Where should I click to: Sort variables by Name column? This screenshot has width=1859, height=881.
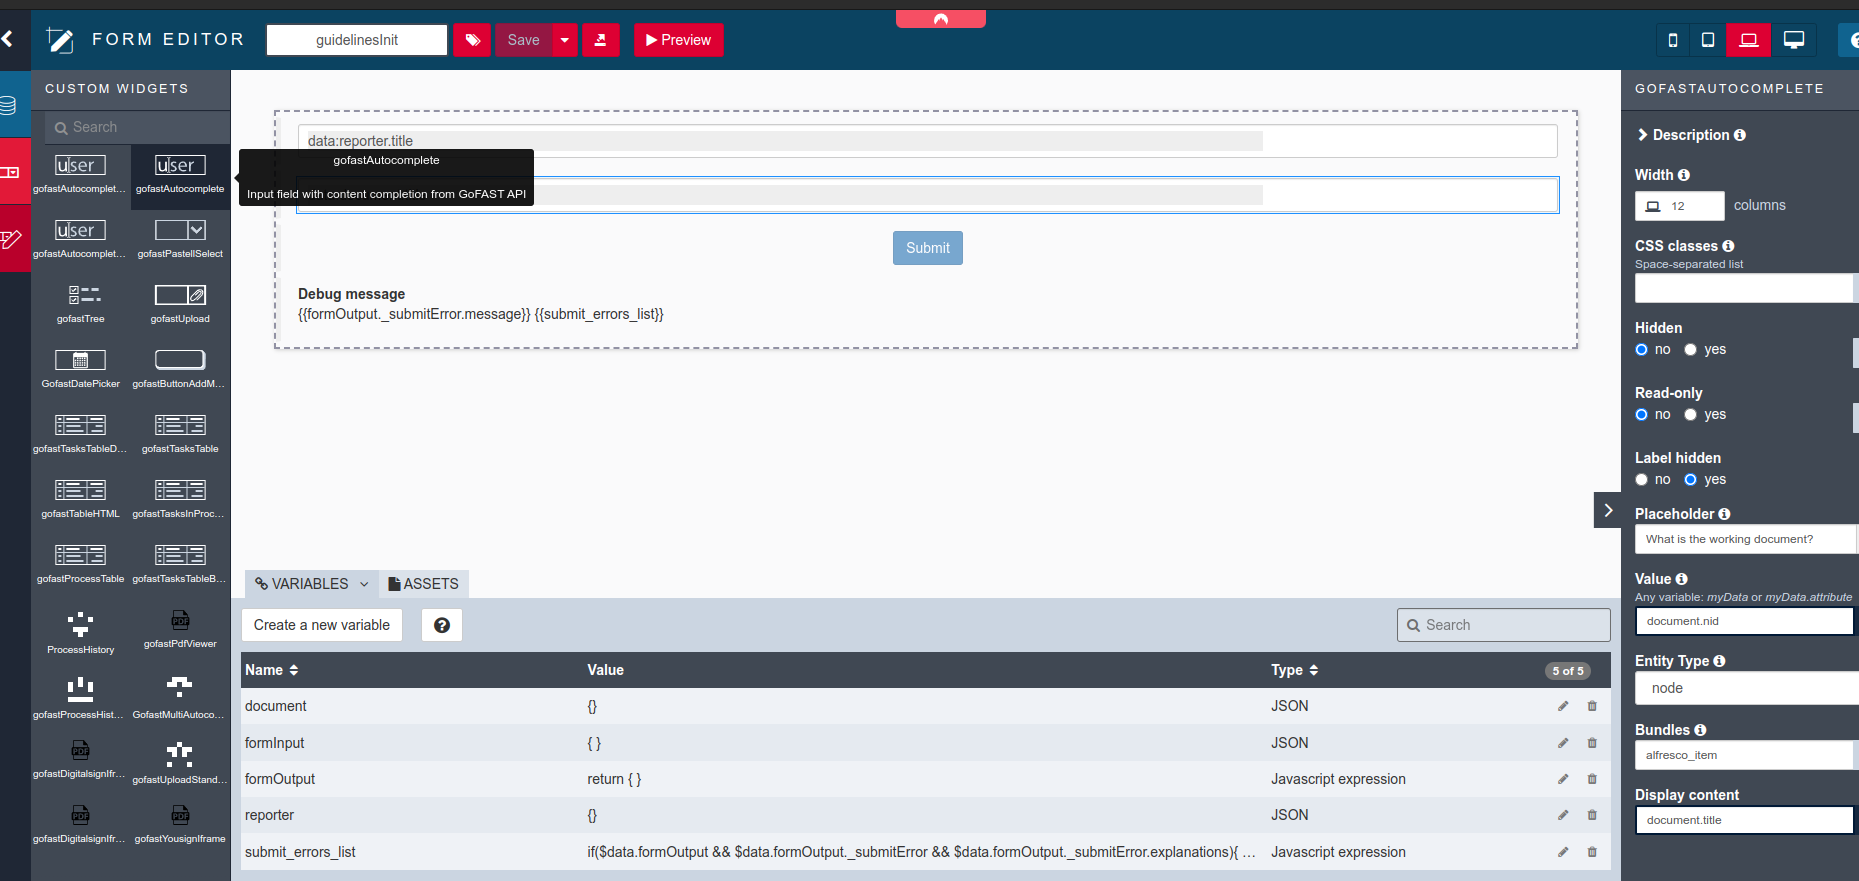(x=272, y=670)
